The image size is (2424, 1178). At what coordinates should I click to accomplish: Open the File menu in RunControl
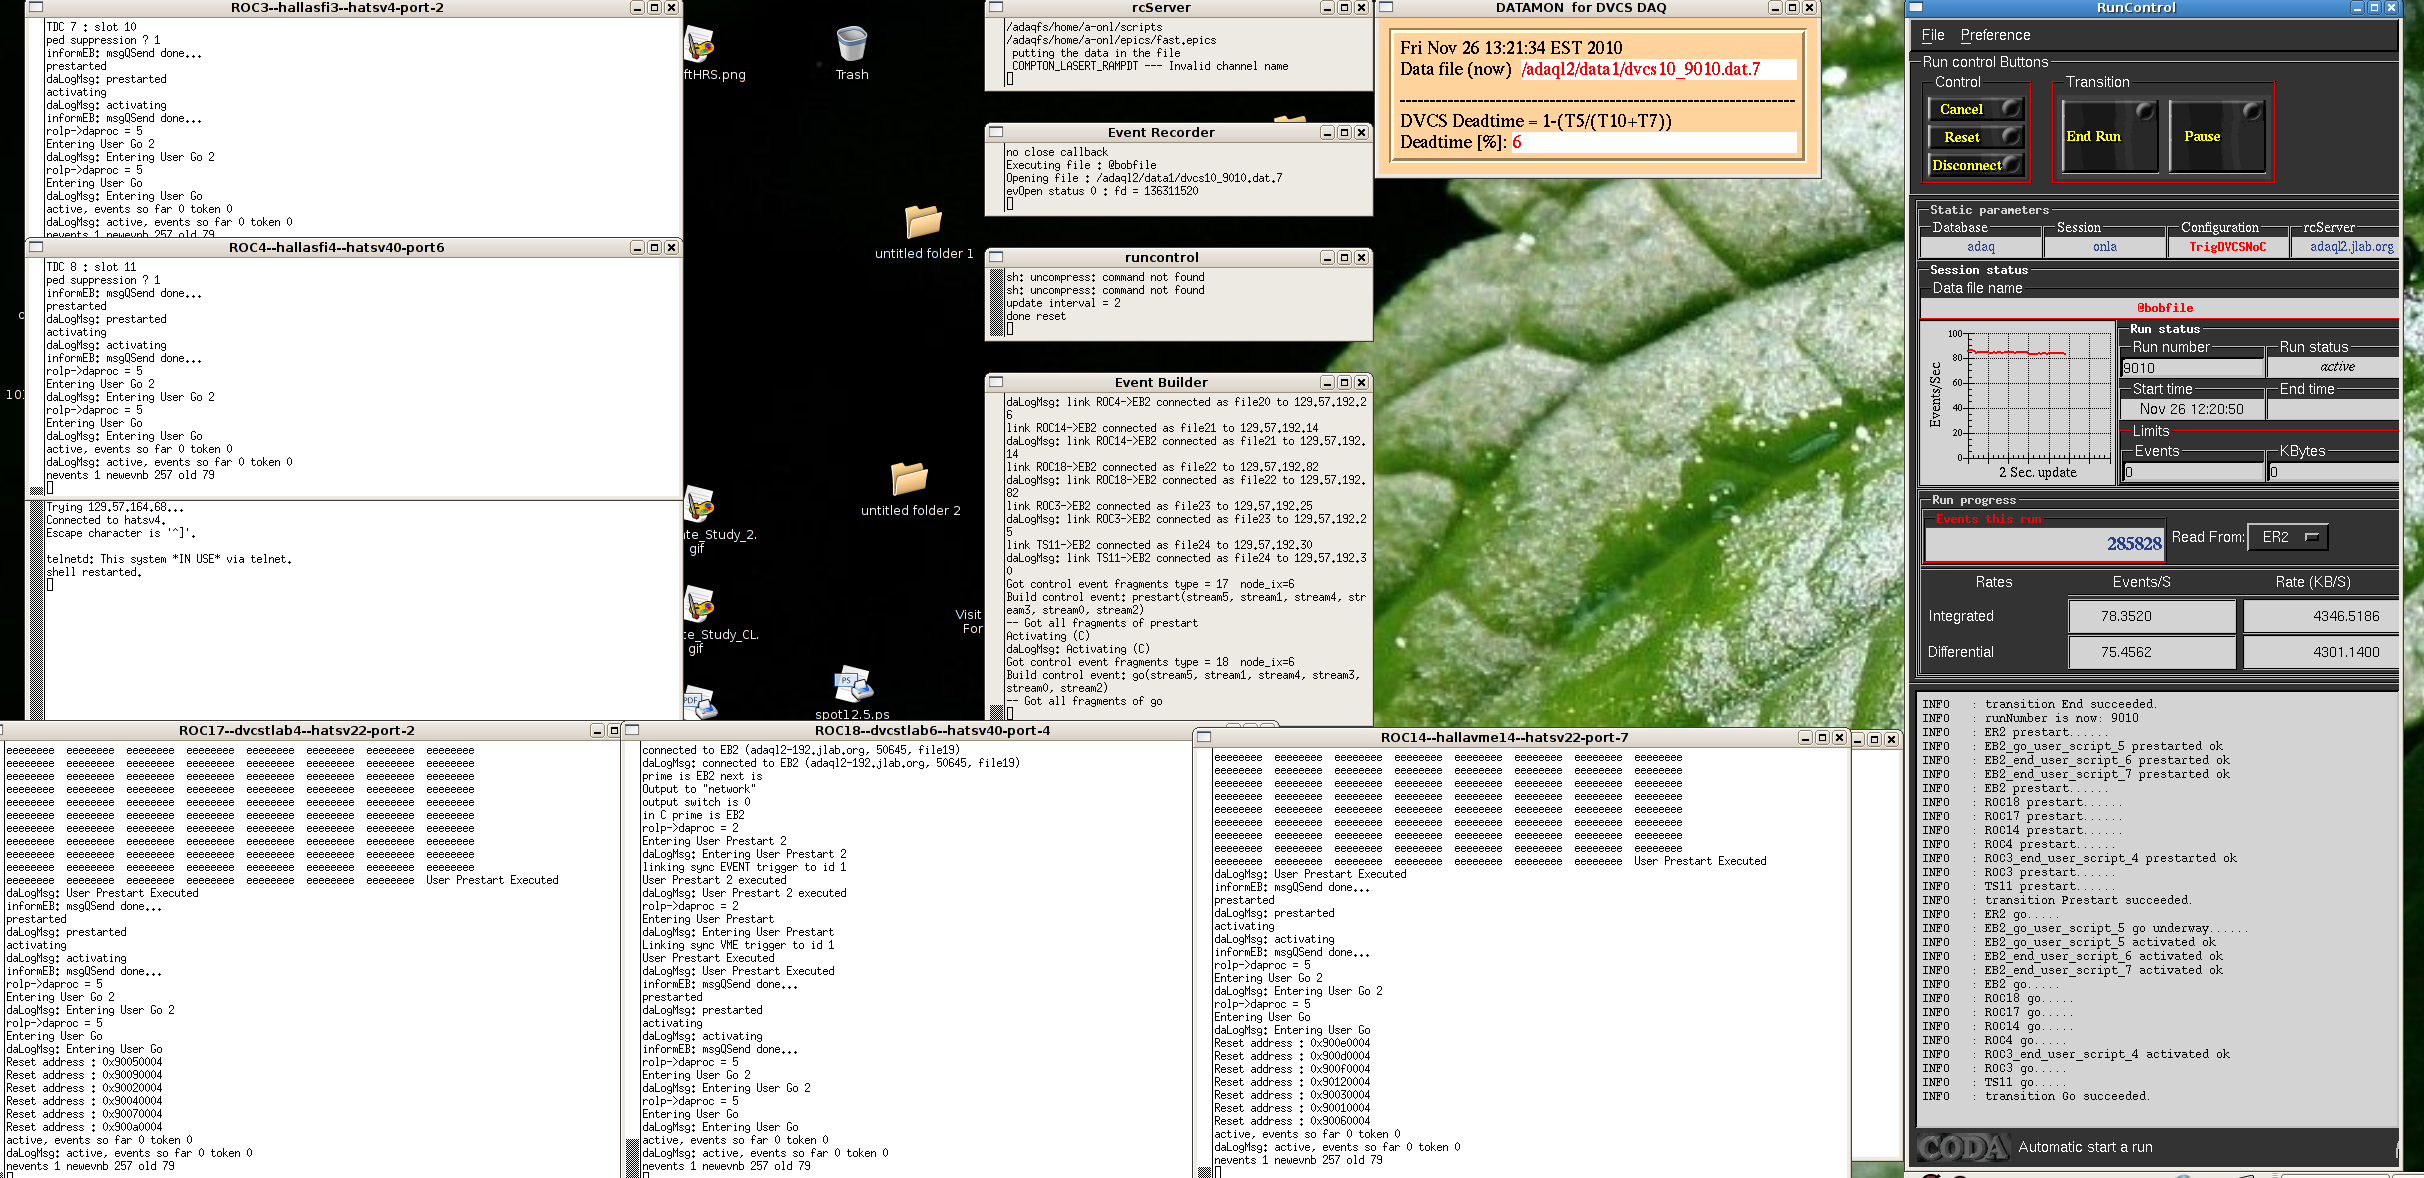pyautogui.click(x=1933, y=35)
